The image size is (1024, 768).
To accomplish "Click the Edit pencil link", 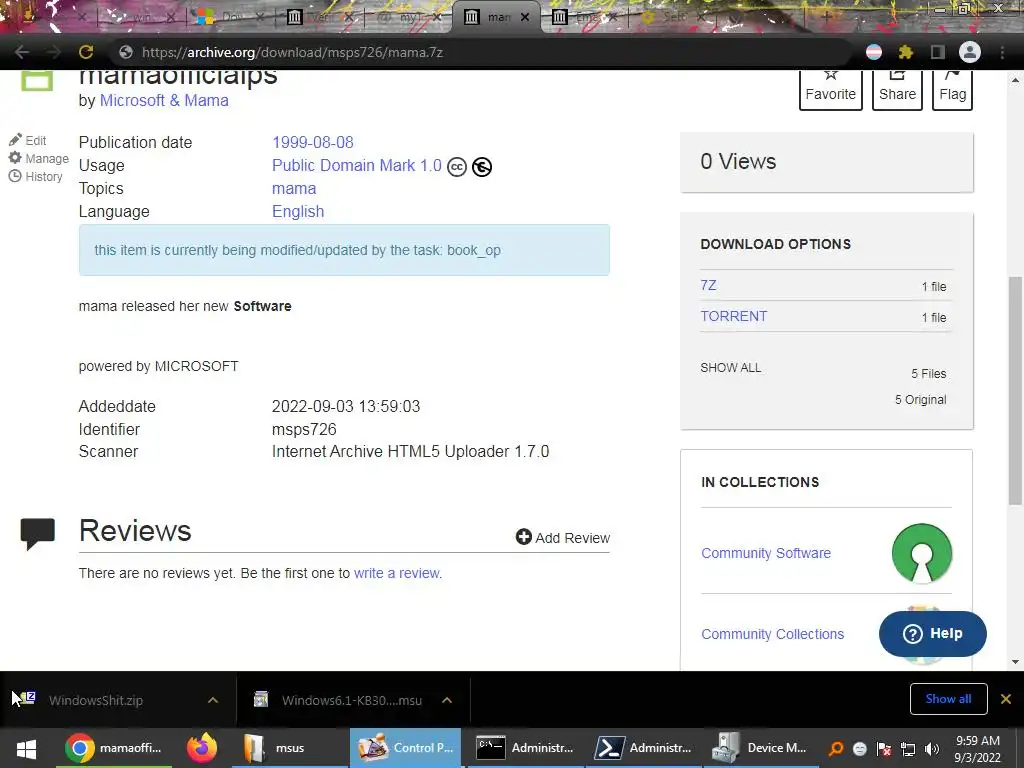I will pos(27,140).
